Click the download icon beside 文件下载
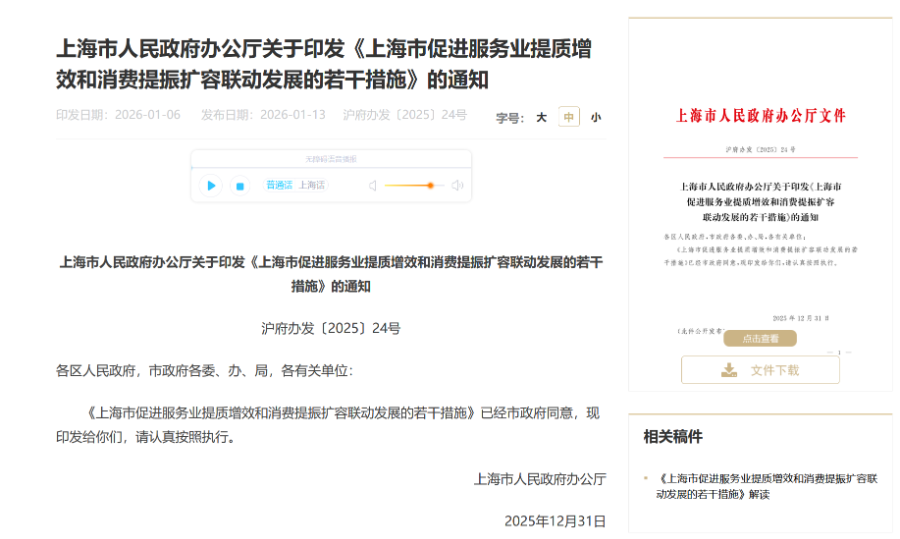900x539 pixels. (729, 370)
